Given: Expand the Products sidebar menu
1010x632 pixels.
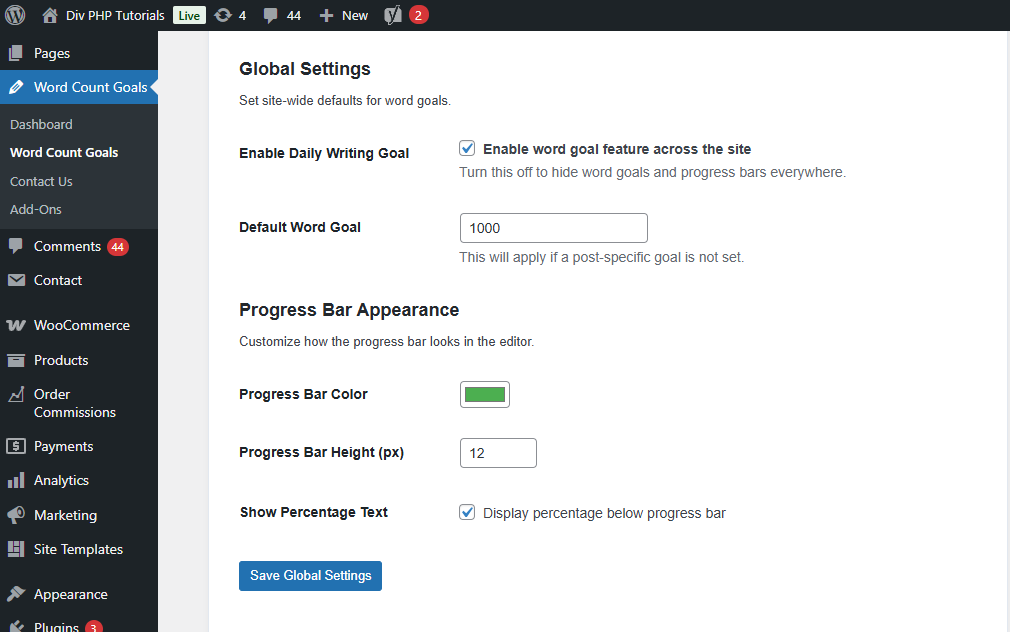Looking at the screenshot, I should click(61, 360).
